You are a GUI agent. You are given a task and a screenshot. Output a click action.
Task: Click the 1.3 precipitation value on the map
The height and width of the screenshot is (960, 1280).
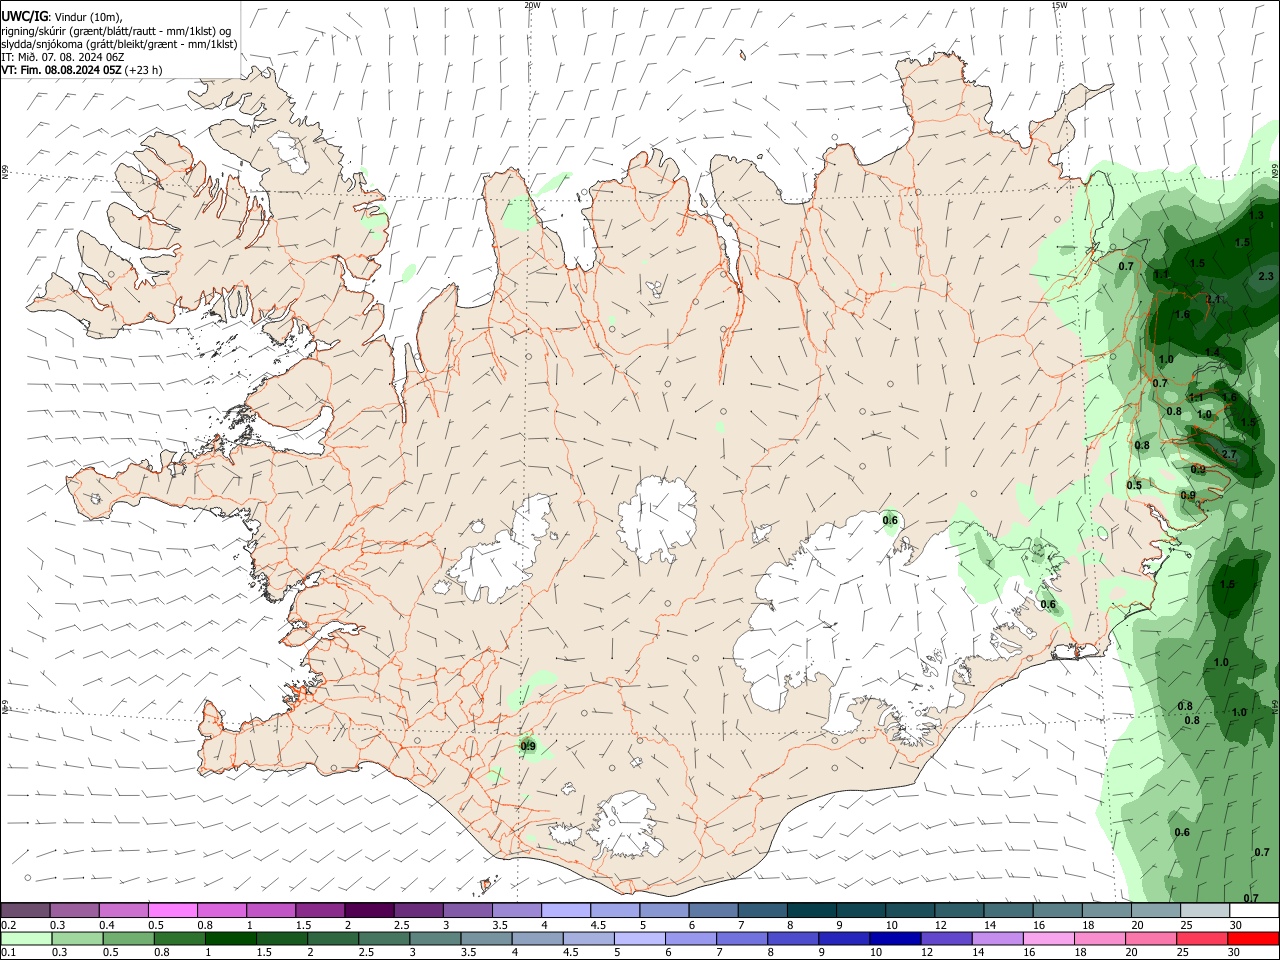point(1256,215)
